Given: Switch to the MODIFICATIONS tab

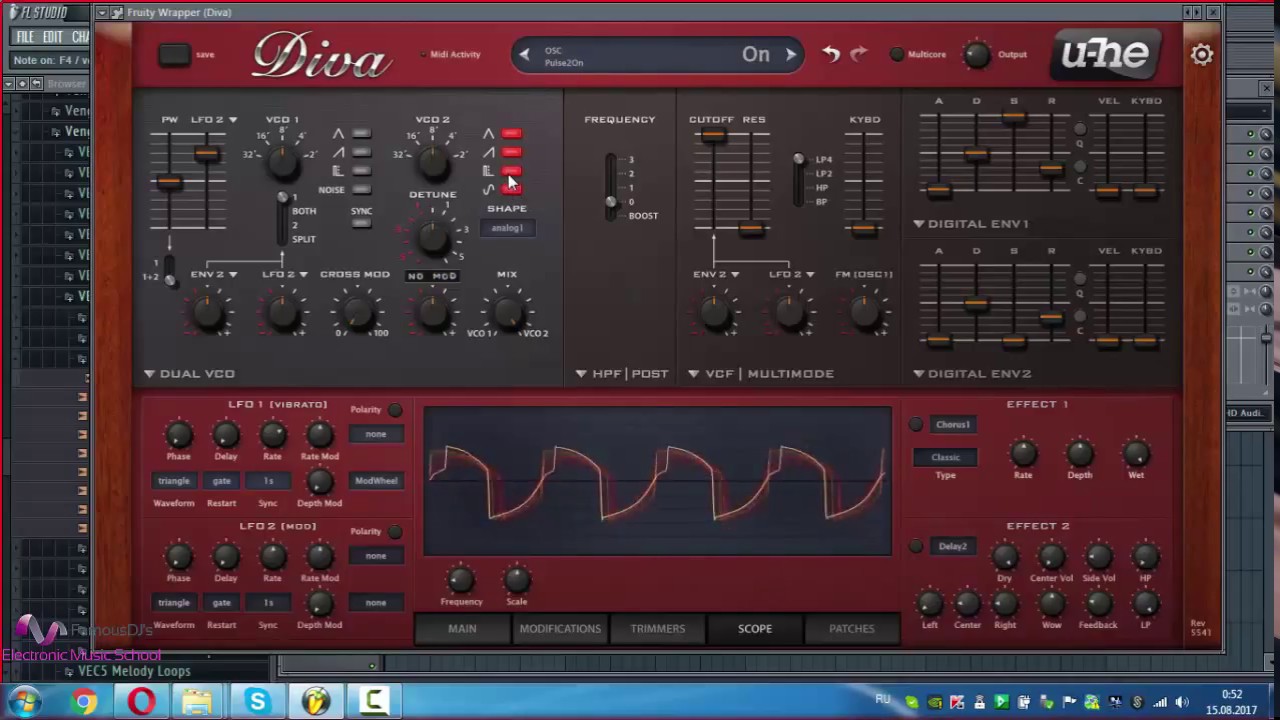Looking at the screenshot, I should (560, 628).
